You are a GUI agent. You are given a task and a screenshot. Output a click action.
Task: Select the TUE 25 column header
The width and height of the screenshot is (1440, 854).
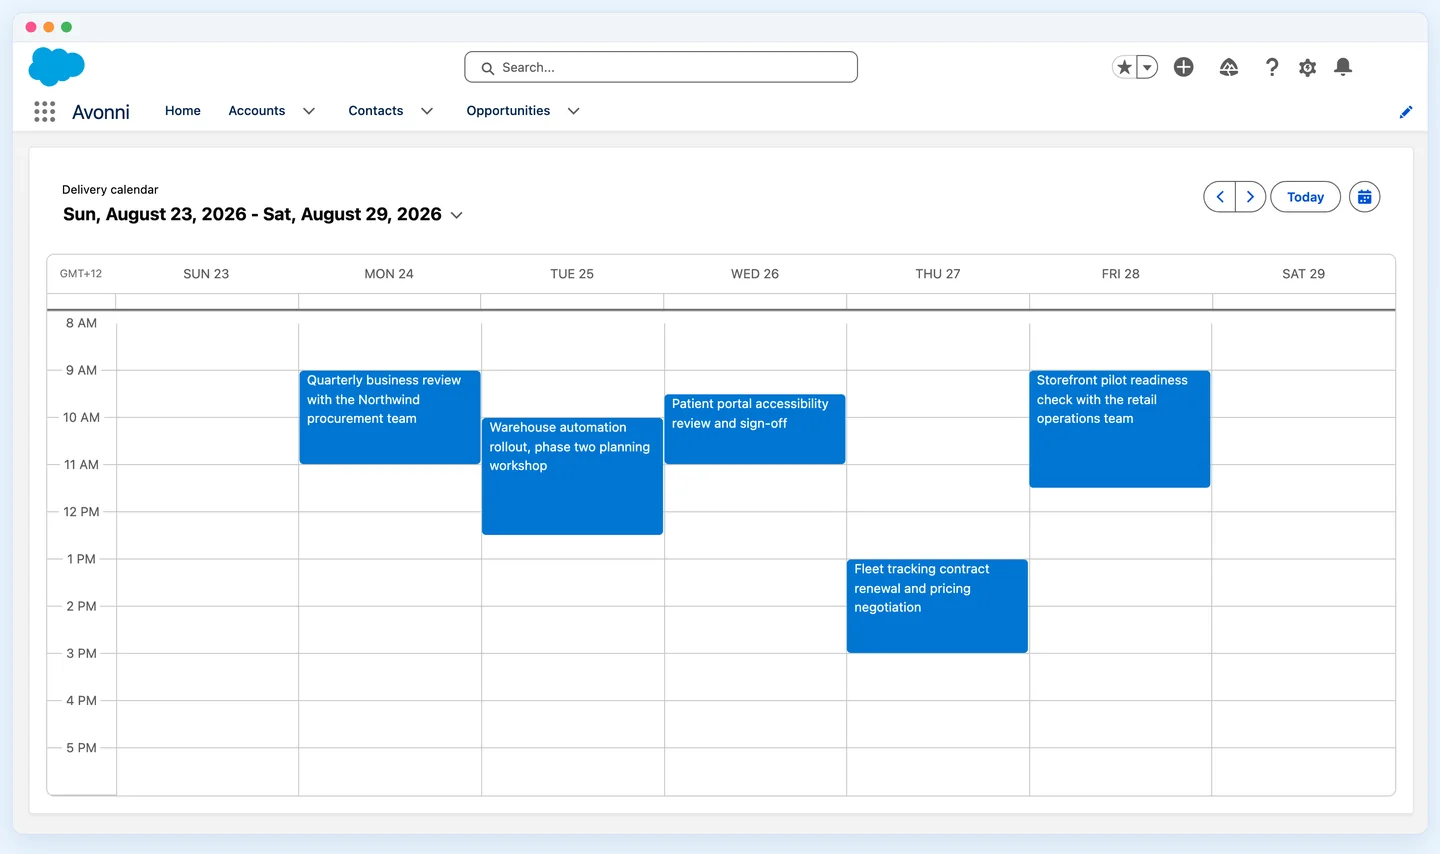pos(572,274)
